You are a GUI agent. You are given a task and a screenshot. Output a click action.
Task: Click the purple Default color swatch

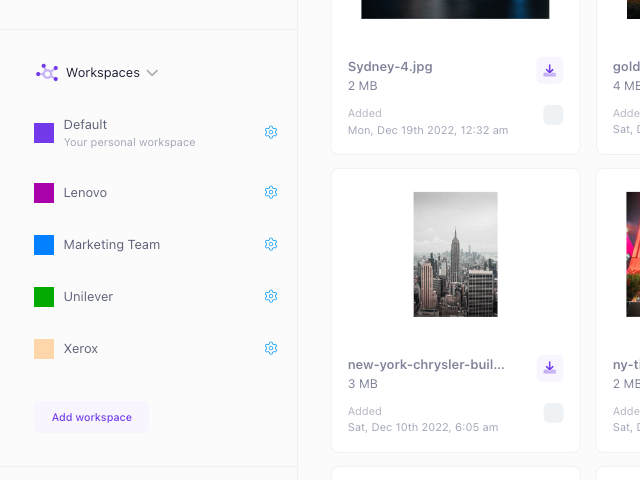(x=44, y=133)
